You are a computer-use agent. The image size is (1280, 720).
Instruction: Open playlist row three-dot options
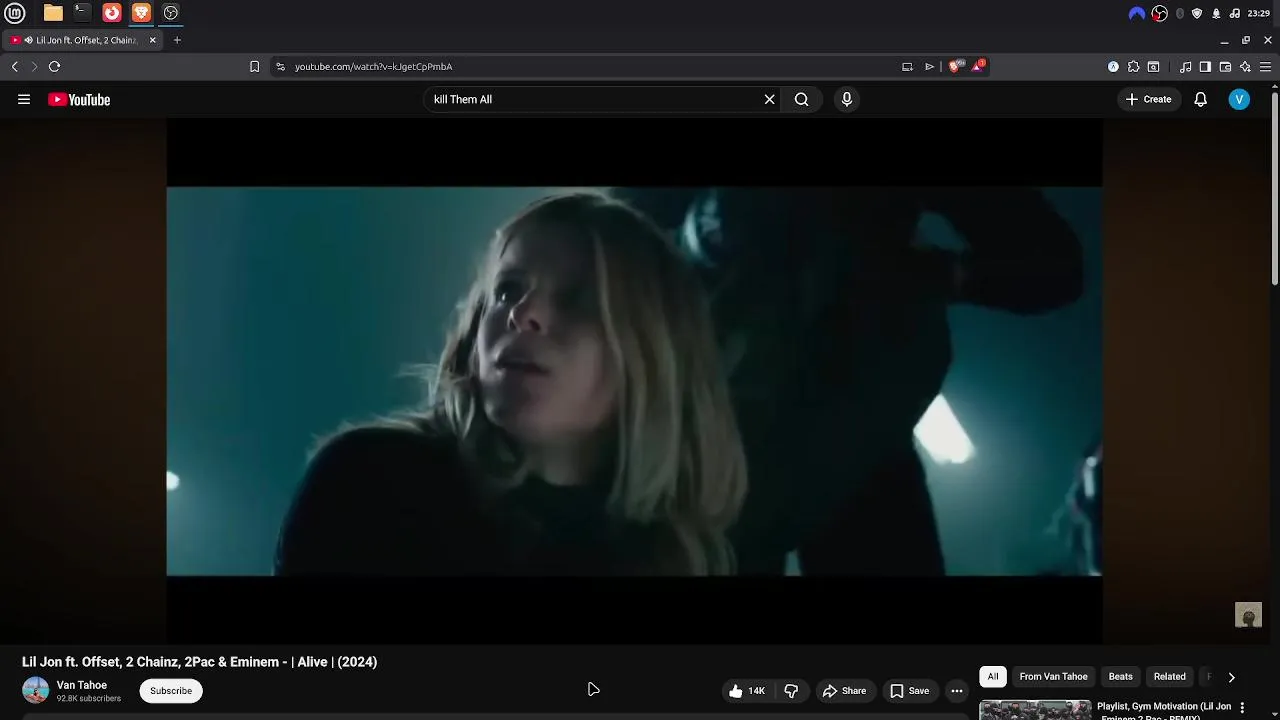(1244, 706)
